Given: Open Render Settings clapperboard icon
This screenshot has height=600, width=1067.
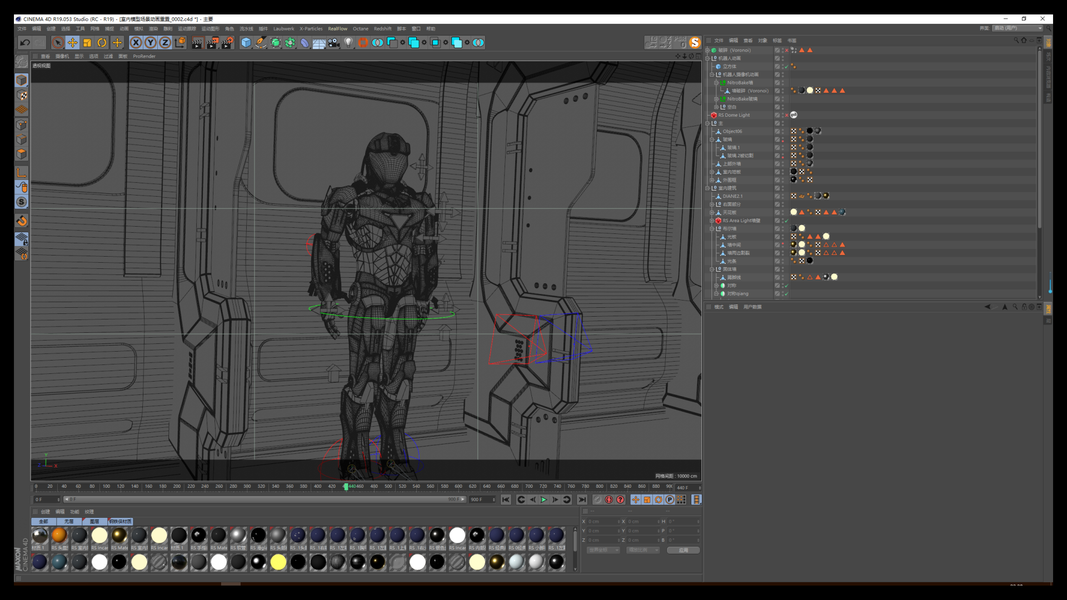Looking at the screenshot, I should click(227, 43).
